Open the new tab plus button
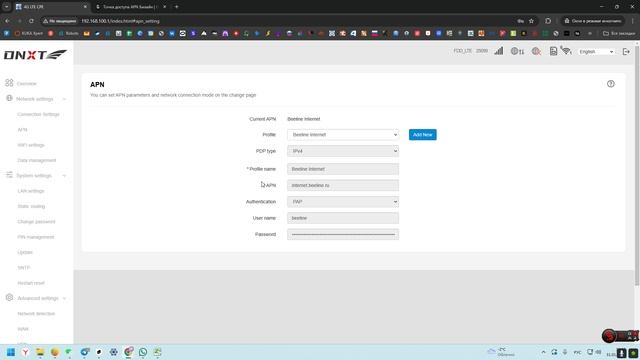This screenshot has width=640, height=360. pos(176,7)
